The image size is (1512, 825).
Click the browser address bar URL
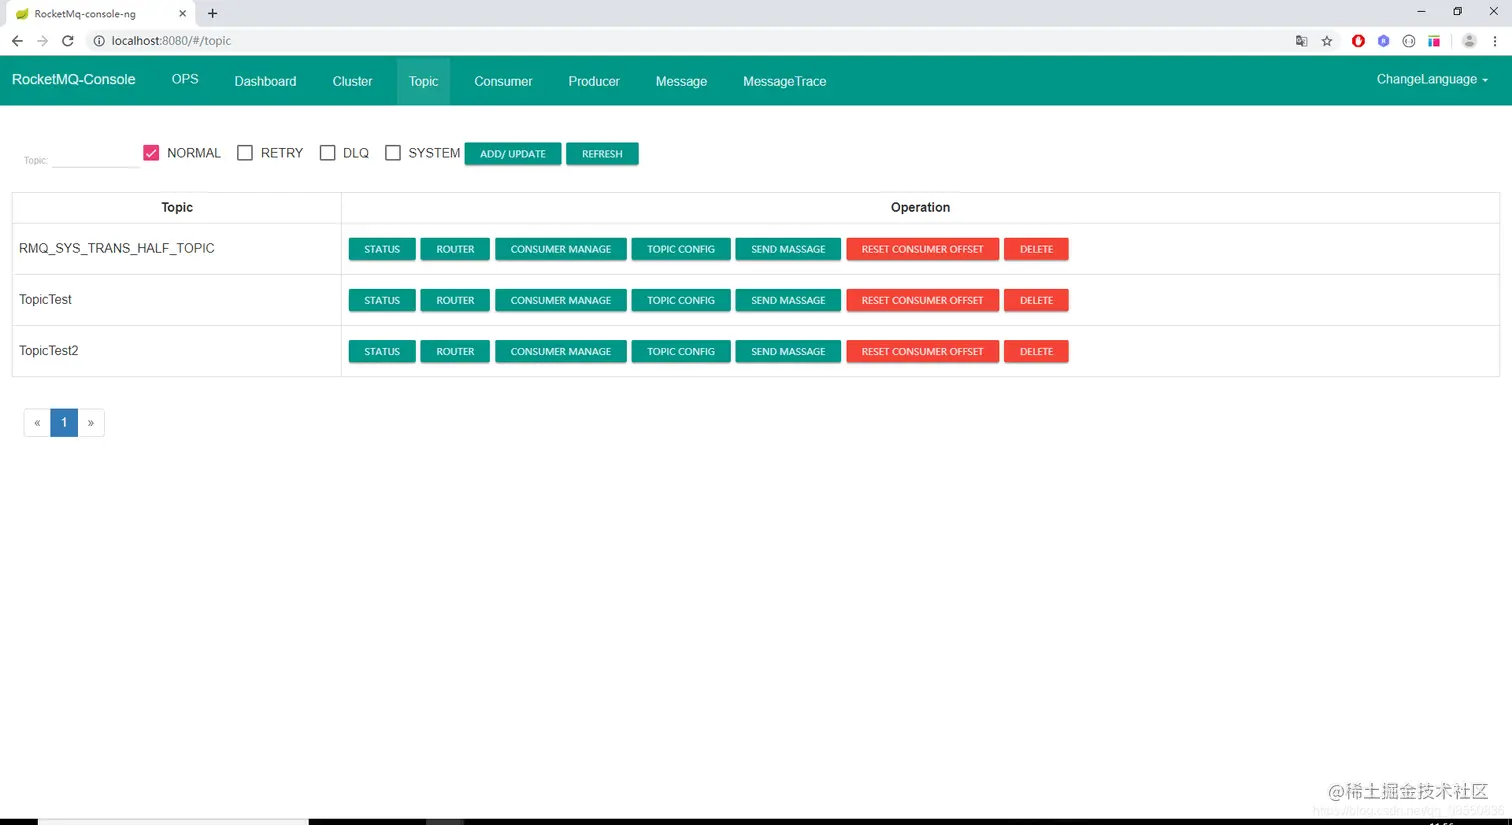click(x=171, y=41)
